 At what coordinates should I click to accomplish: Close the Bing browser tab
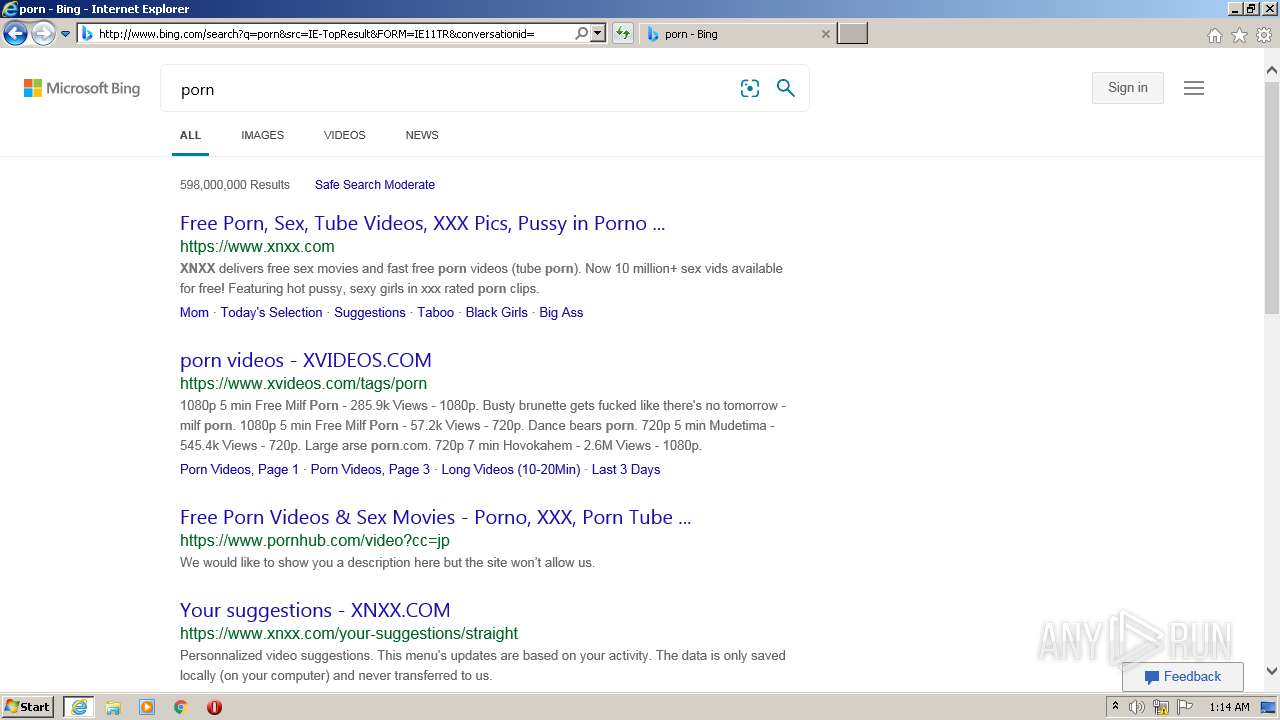click(825, 34)
